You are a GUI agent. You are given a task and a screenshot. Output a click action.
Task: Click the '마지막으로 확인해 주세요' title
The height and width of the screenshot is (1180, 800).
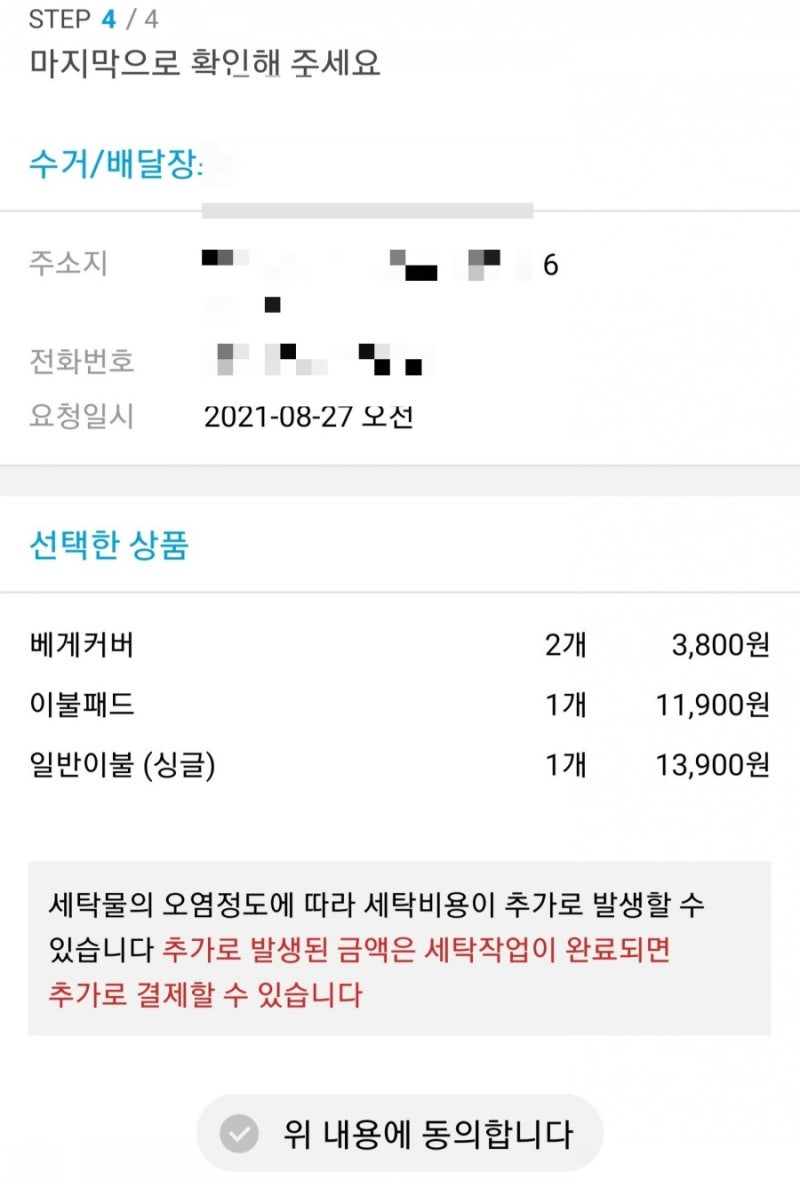point(205,62)
